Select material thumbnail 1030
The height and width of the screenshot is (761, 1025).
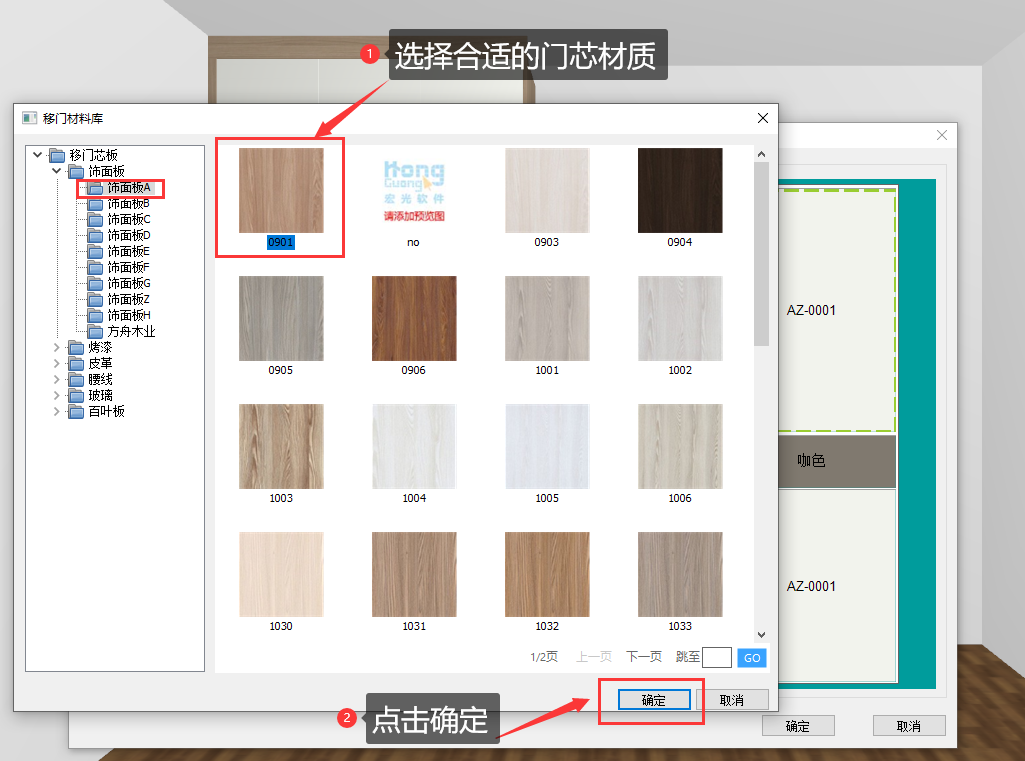click(x=281, y=575)
